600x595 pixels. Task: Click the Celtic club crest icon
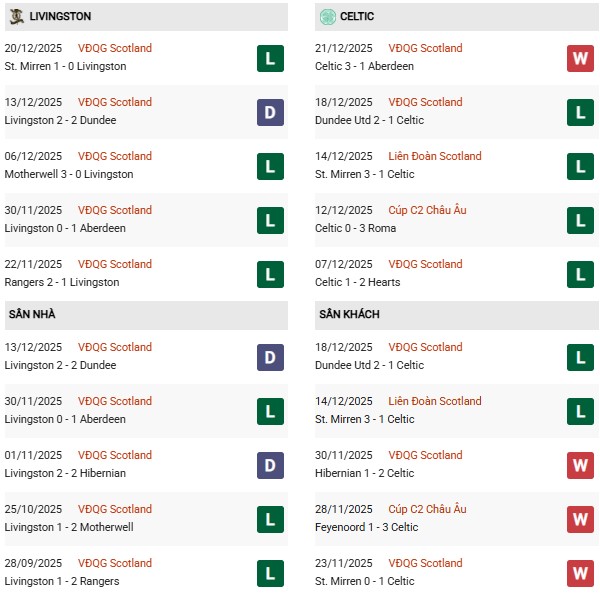coord(328,16)
